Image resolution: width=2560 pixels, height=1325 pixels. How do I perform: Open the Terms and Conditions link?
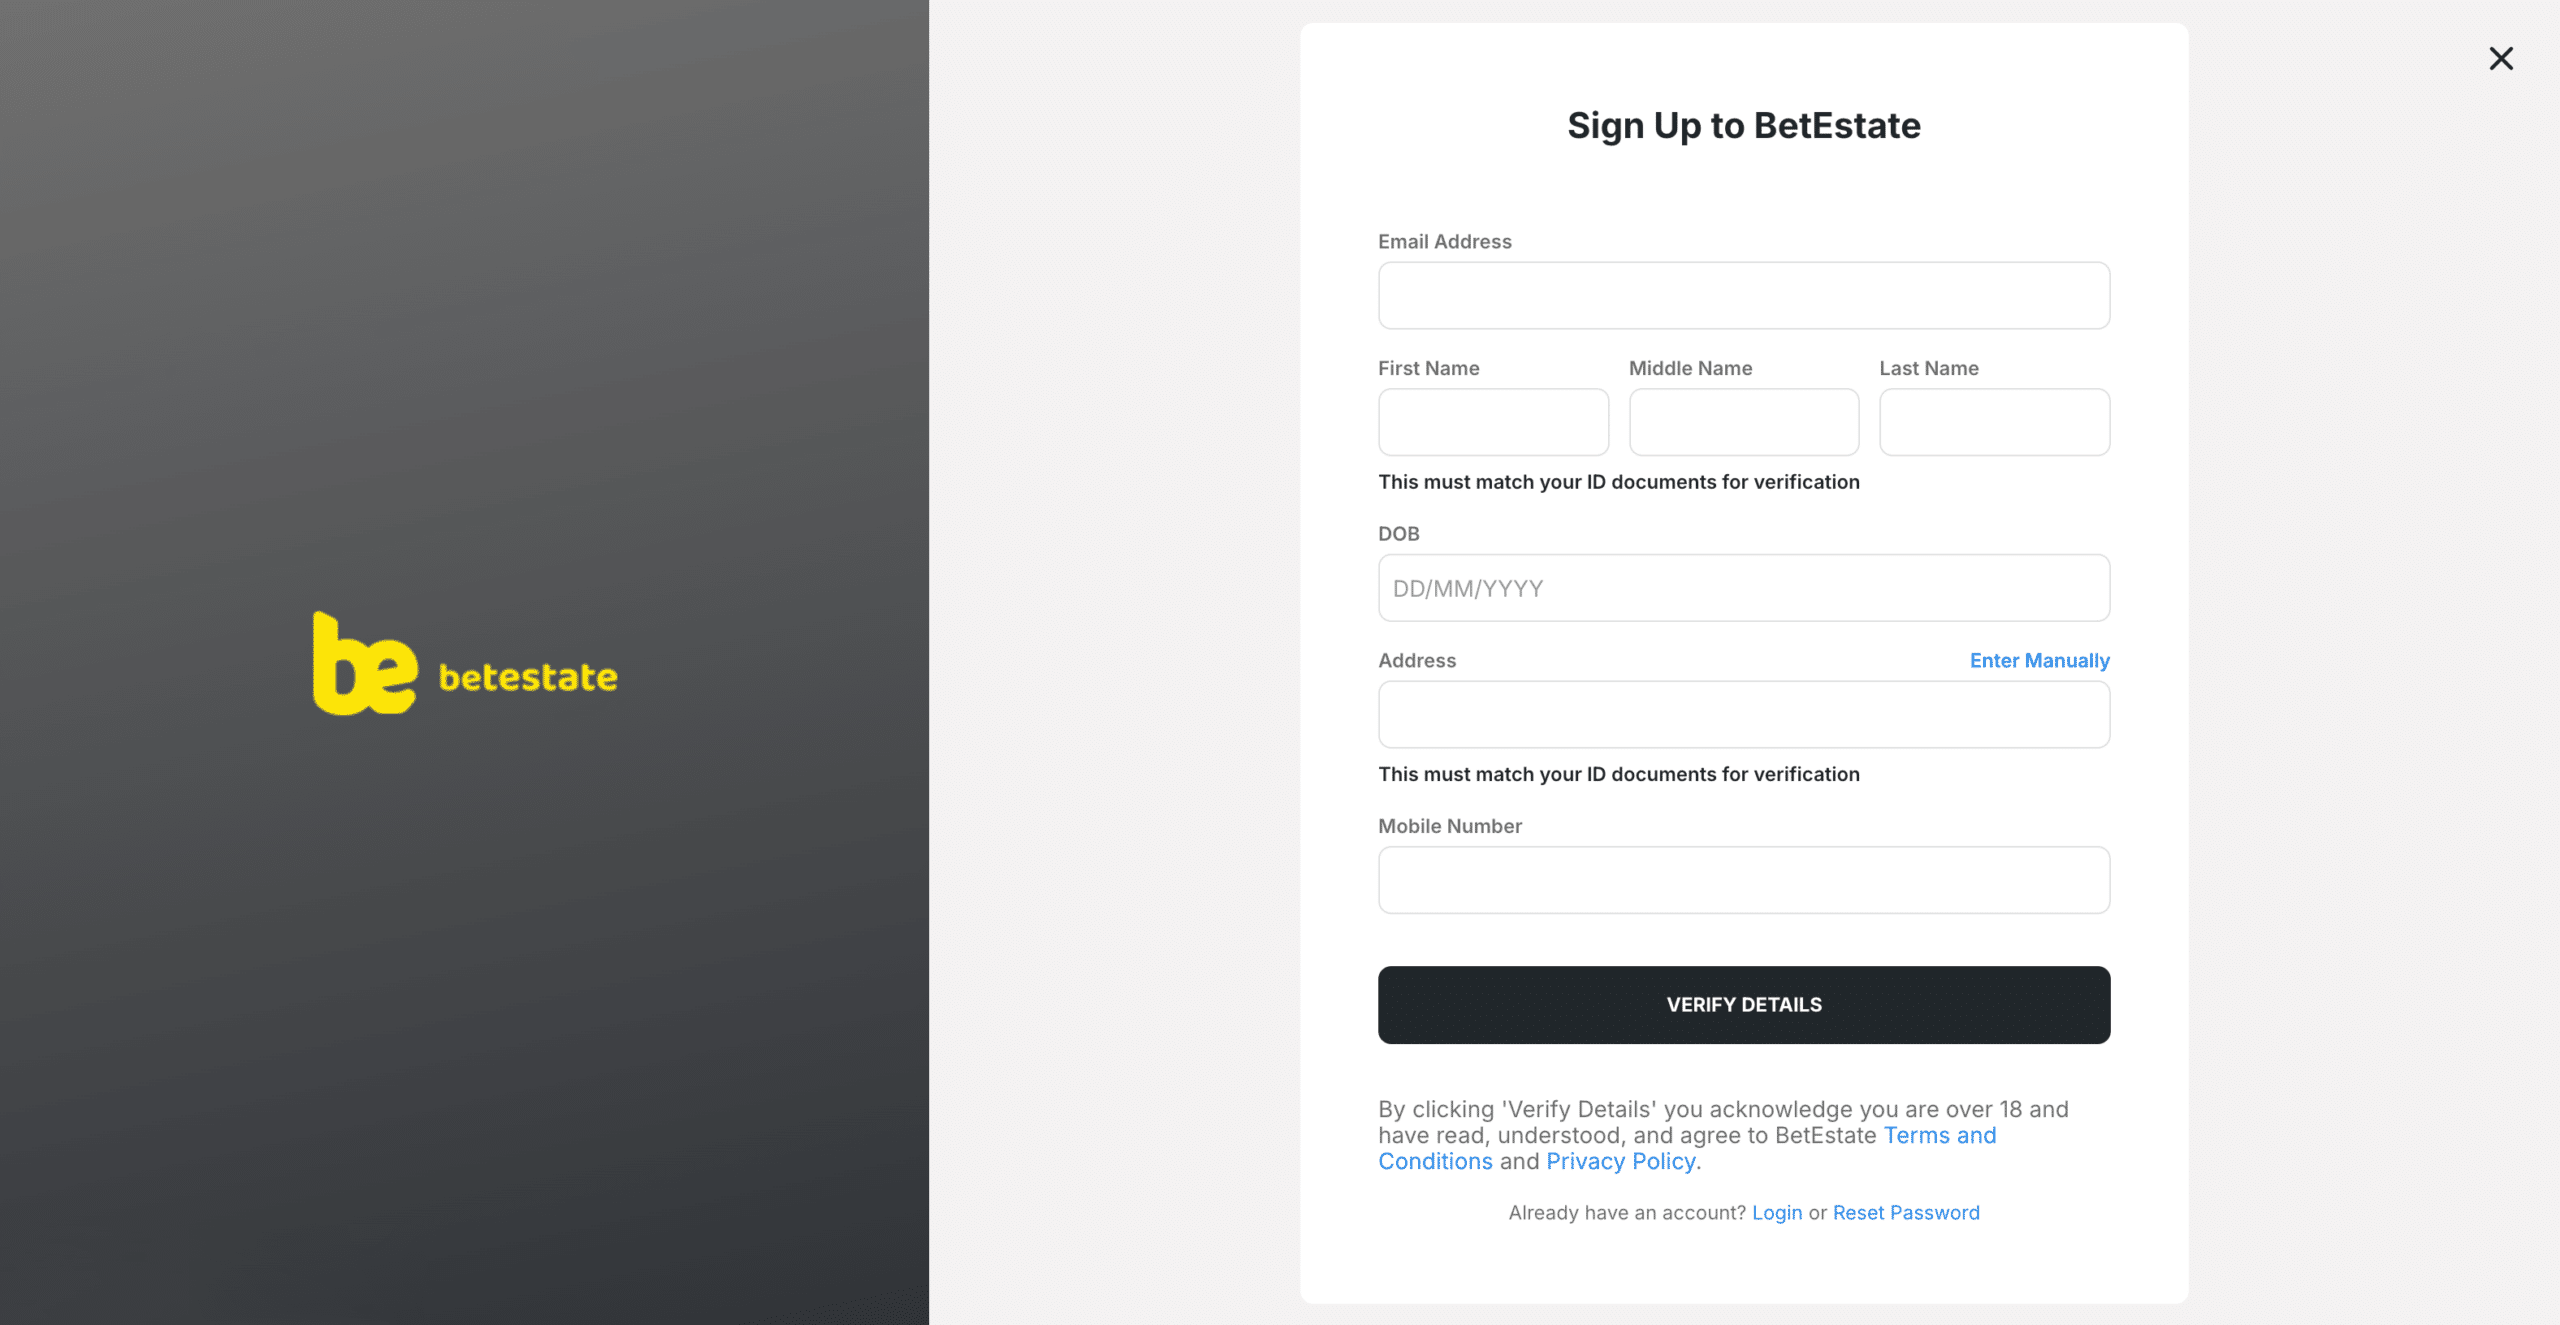[1939, 1136]
